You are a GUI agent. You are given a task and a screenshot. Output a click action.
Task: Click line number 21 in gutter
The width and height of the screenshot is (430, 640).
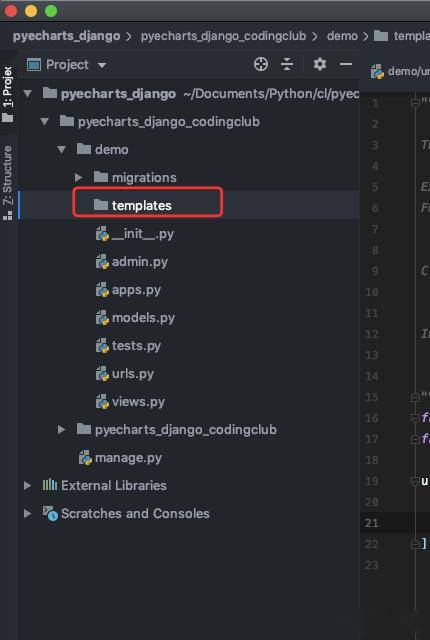click(372, 523)
